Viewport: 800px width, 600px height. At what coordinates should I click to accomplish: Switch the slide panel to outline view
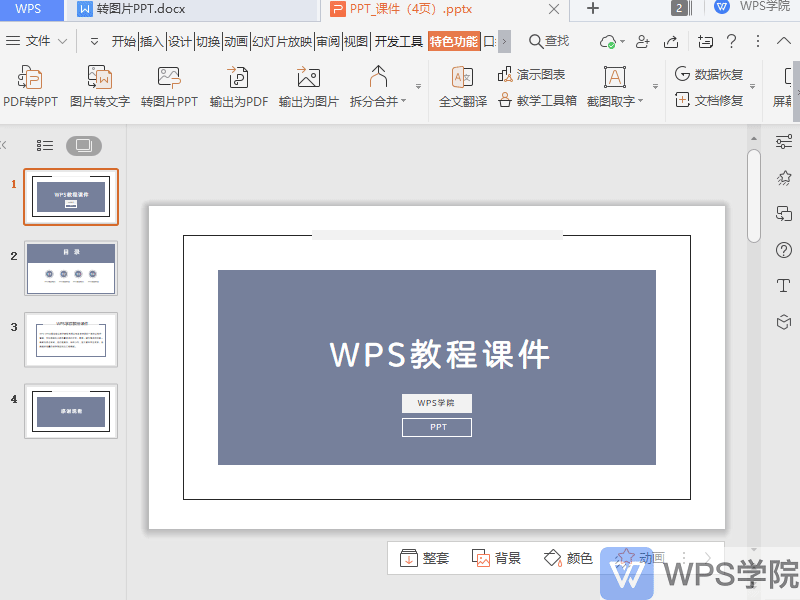[45, 146]
